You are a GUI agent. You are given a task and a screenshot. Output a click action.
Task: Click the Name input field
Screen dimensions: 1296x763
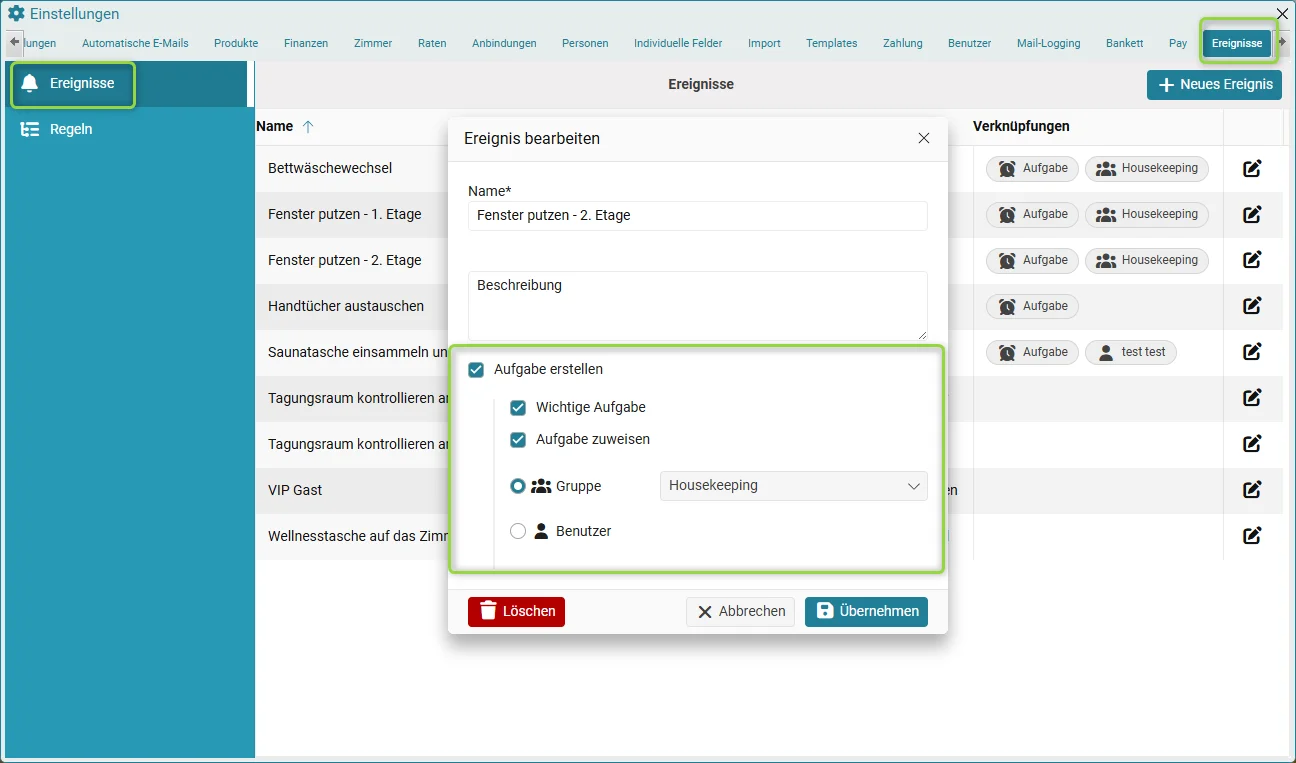[698, 216]
